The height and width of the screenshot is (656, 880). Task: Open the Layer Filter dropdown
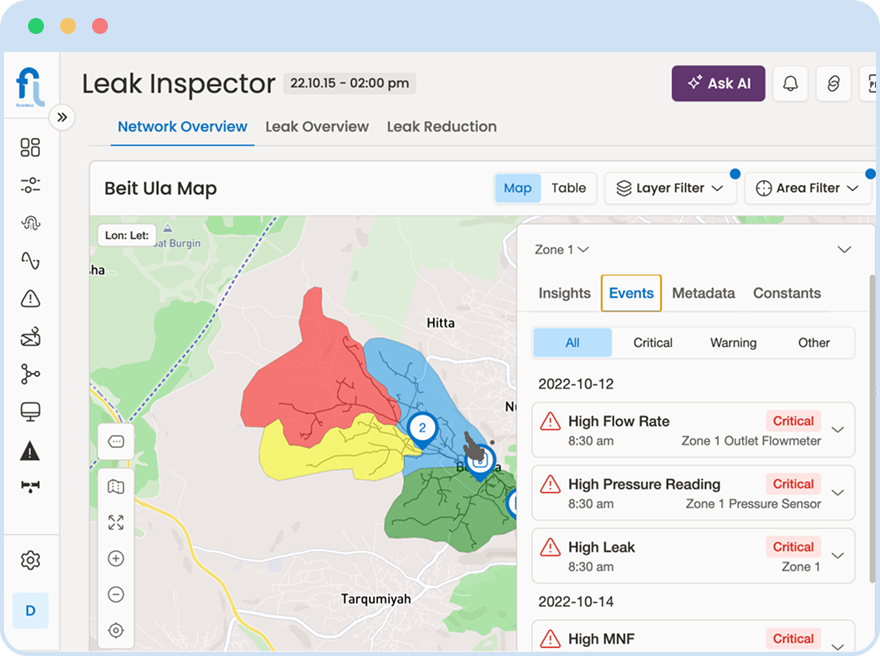[670, 188]
